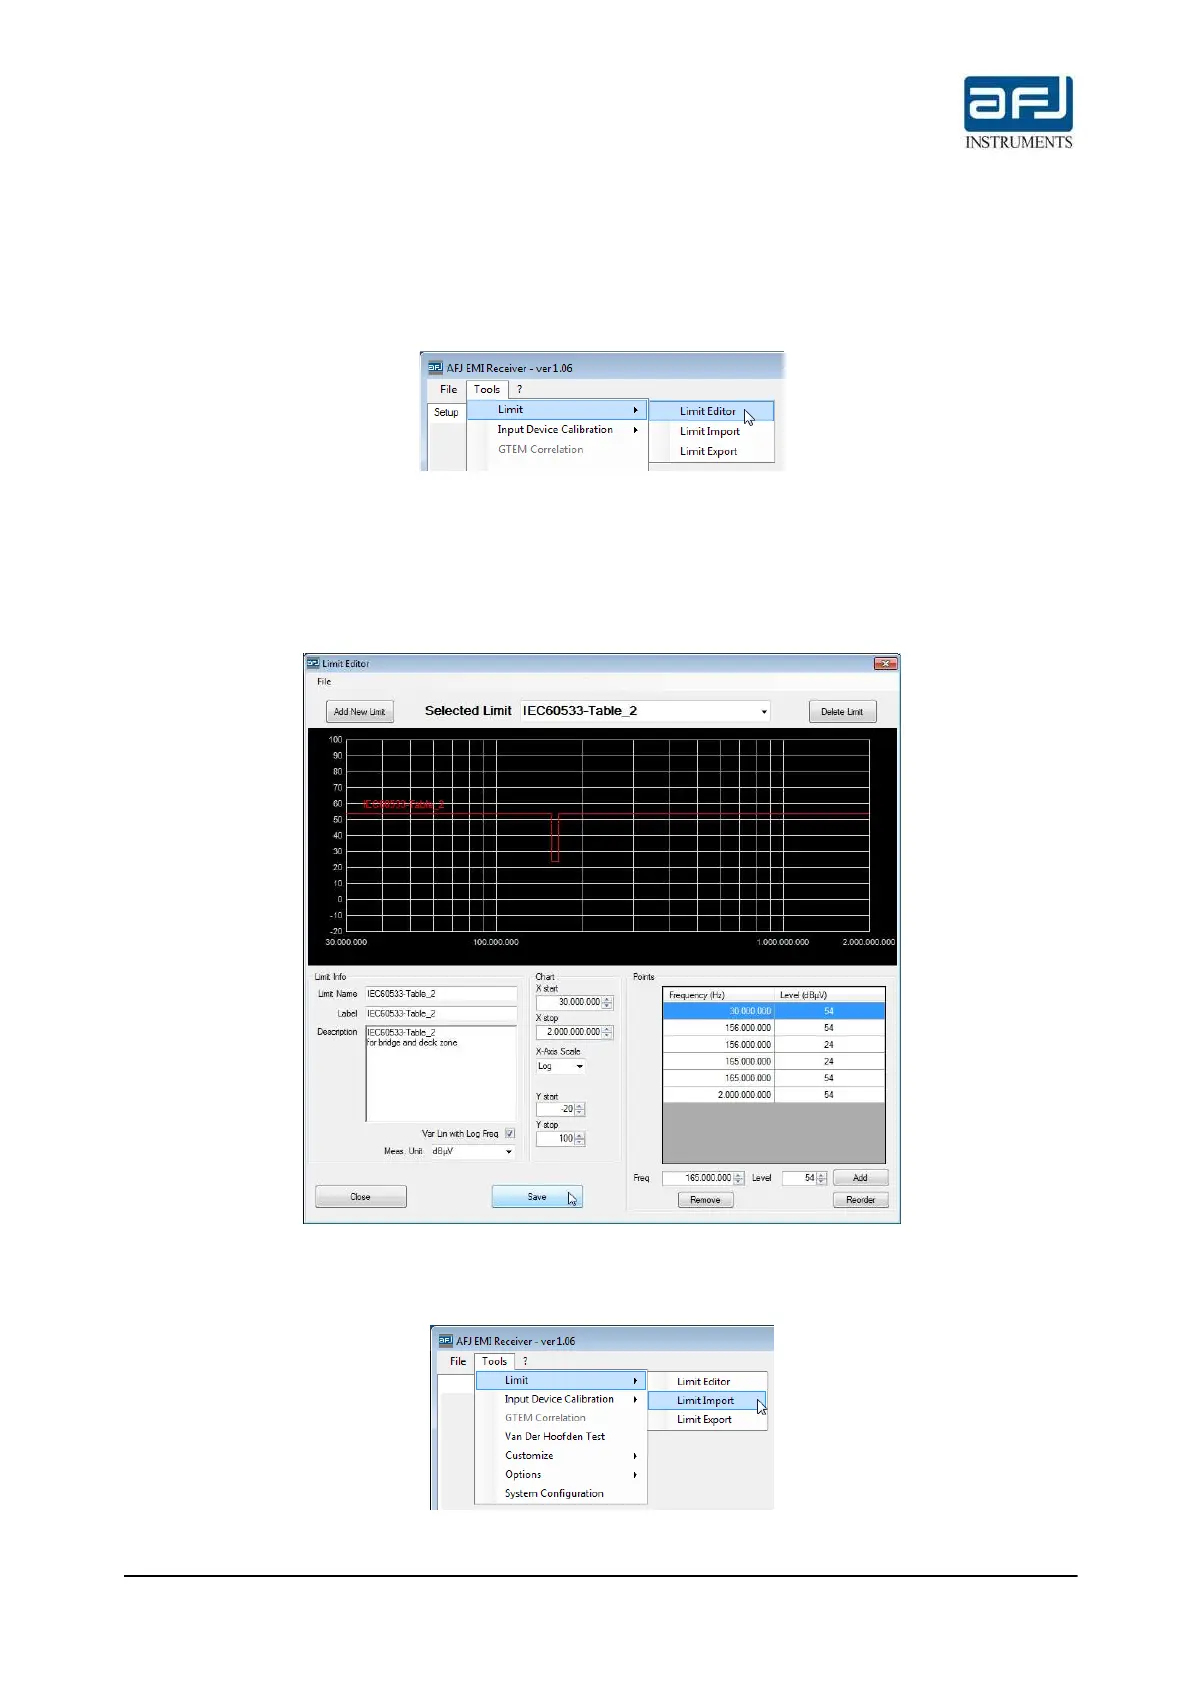The height and width of the screenshot is (1684, 1190).
Task: Click inside the Description text area
Action: pyautogui.click(x=441, y=1074)
